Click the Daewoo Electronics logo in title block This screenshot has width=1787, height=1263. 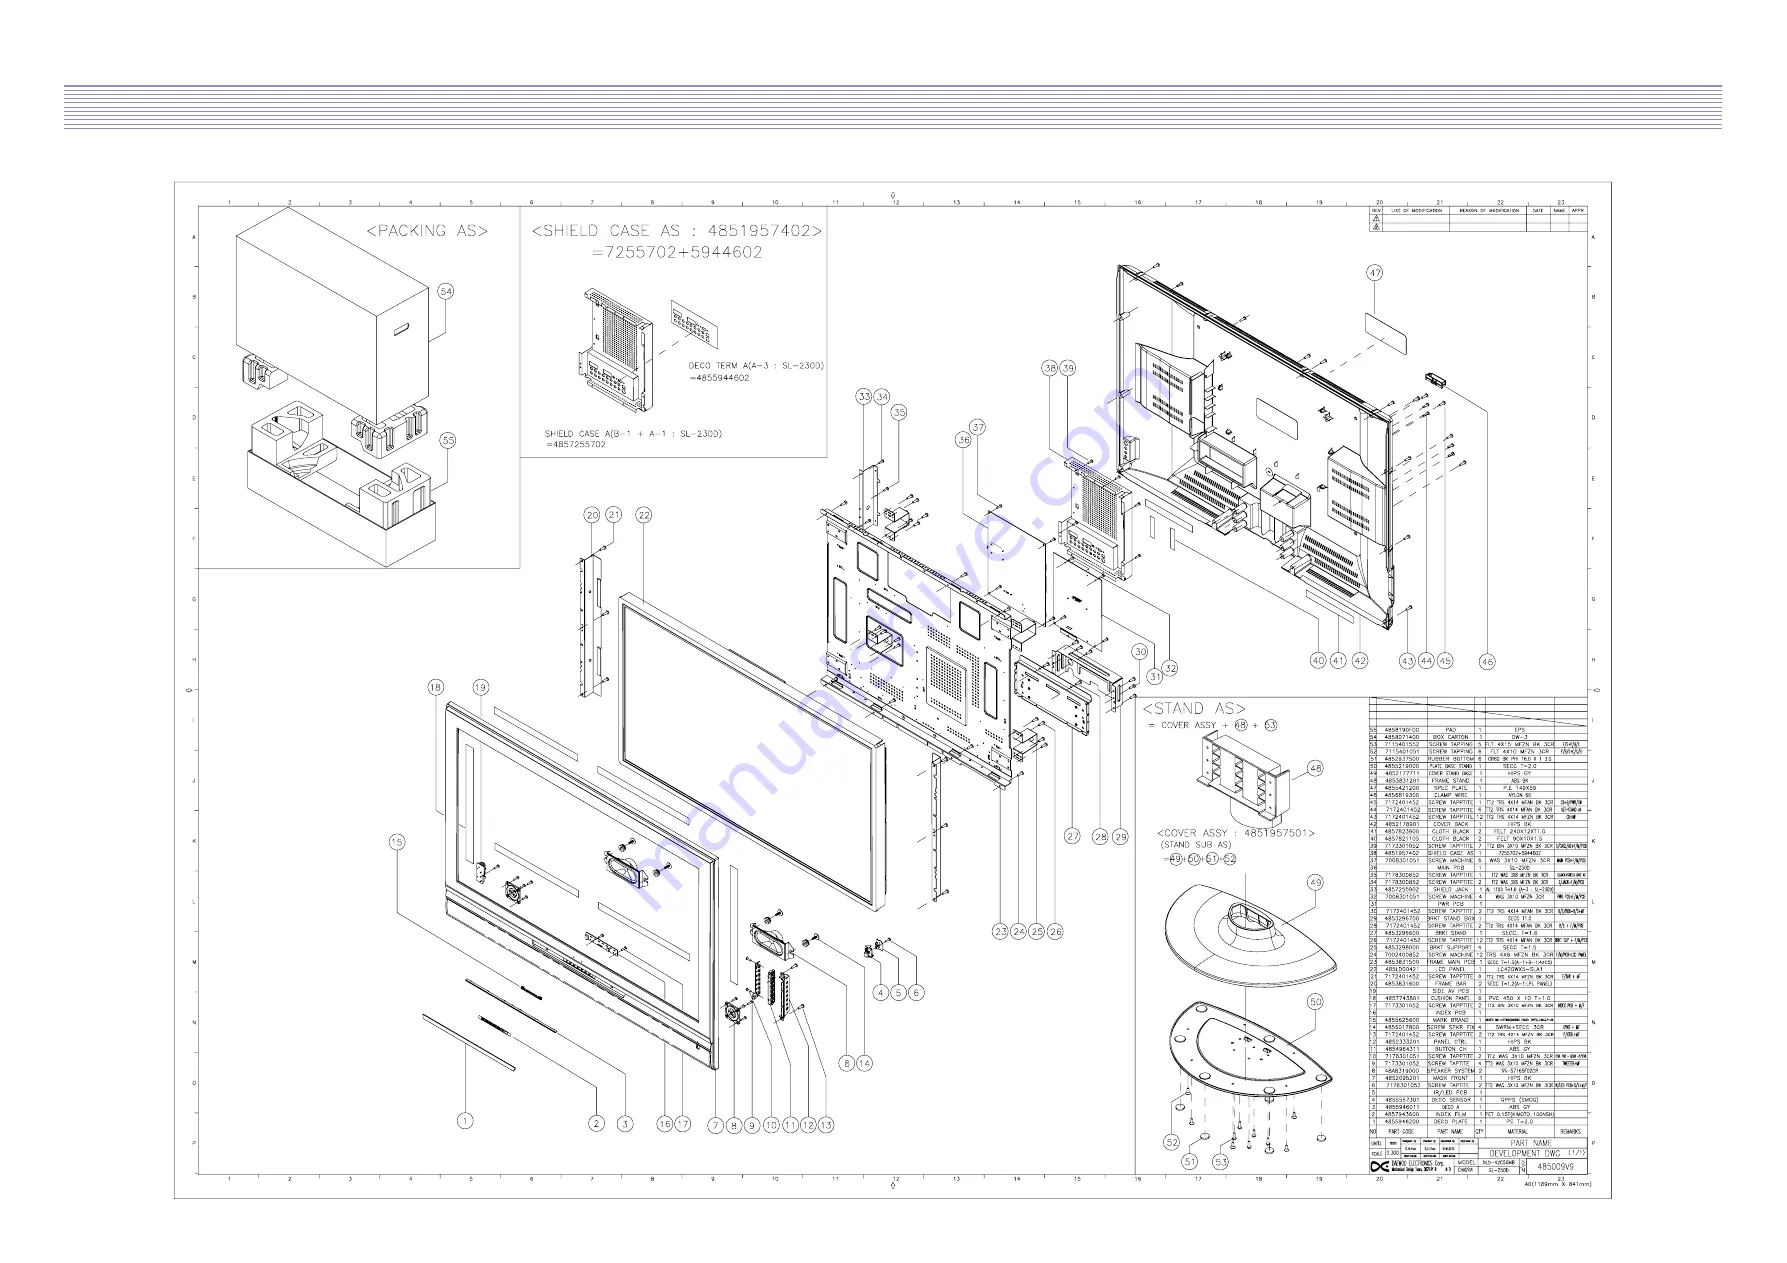1379,1166
